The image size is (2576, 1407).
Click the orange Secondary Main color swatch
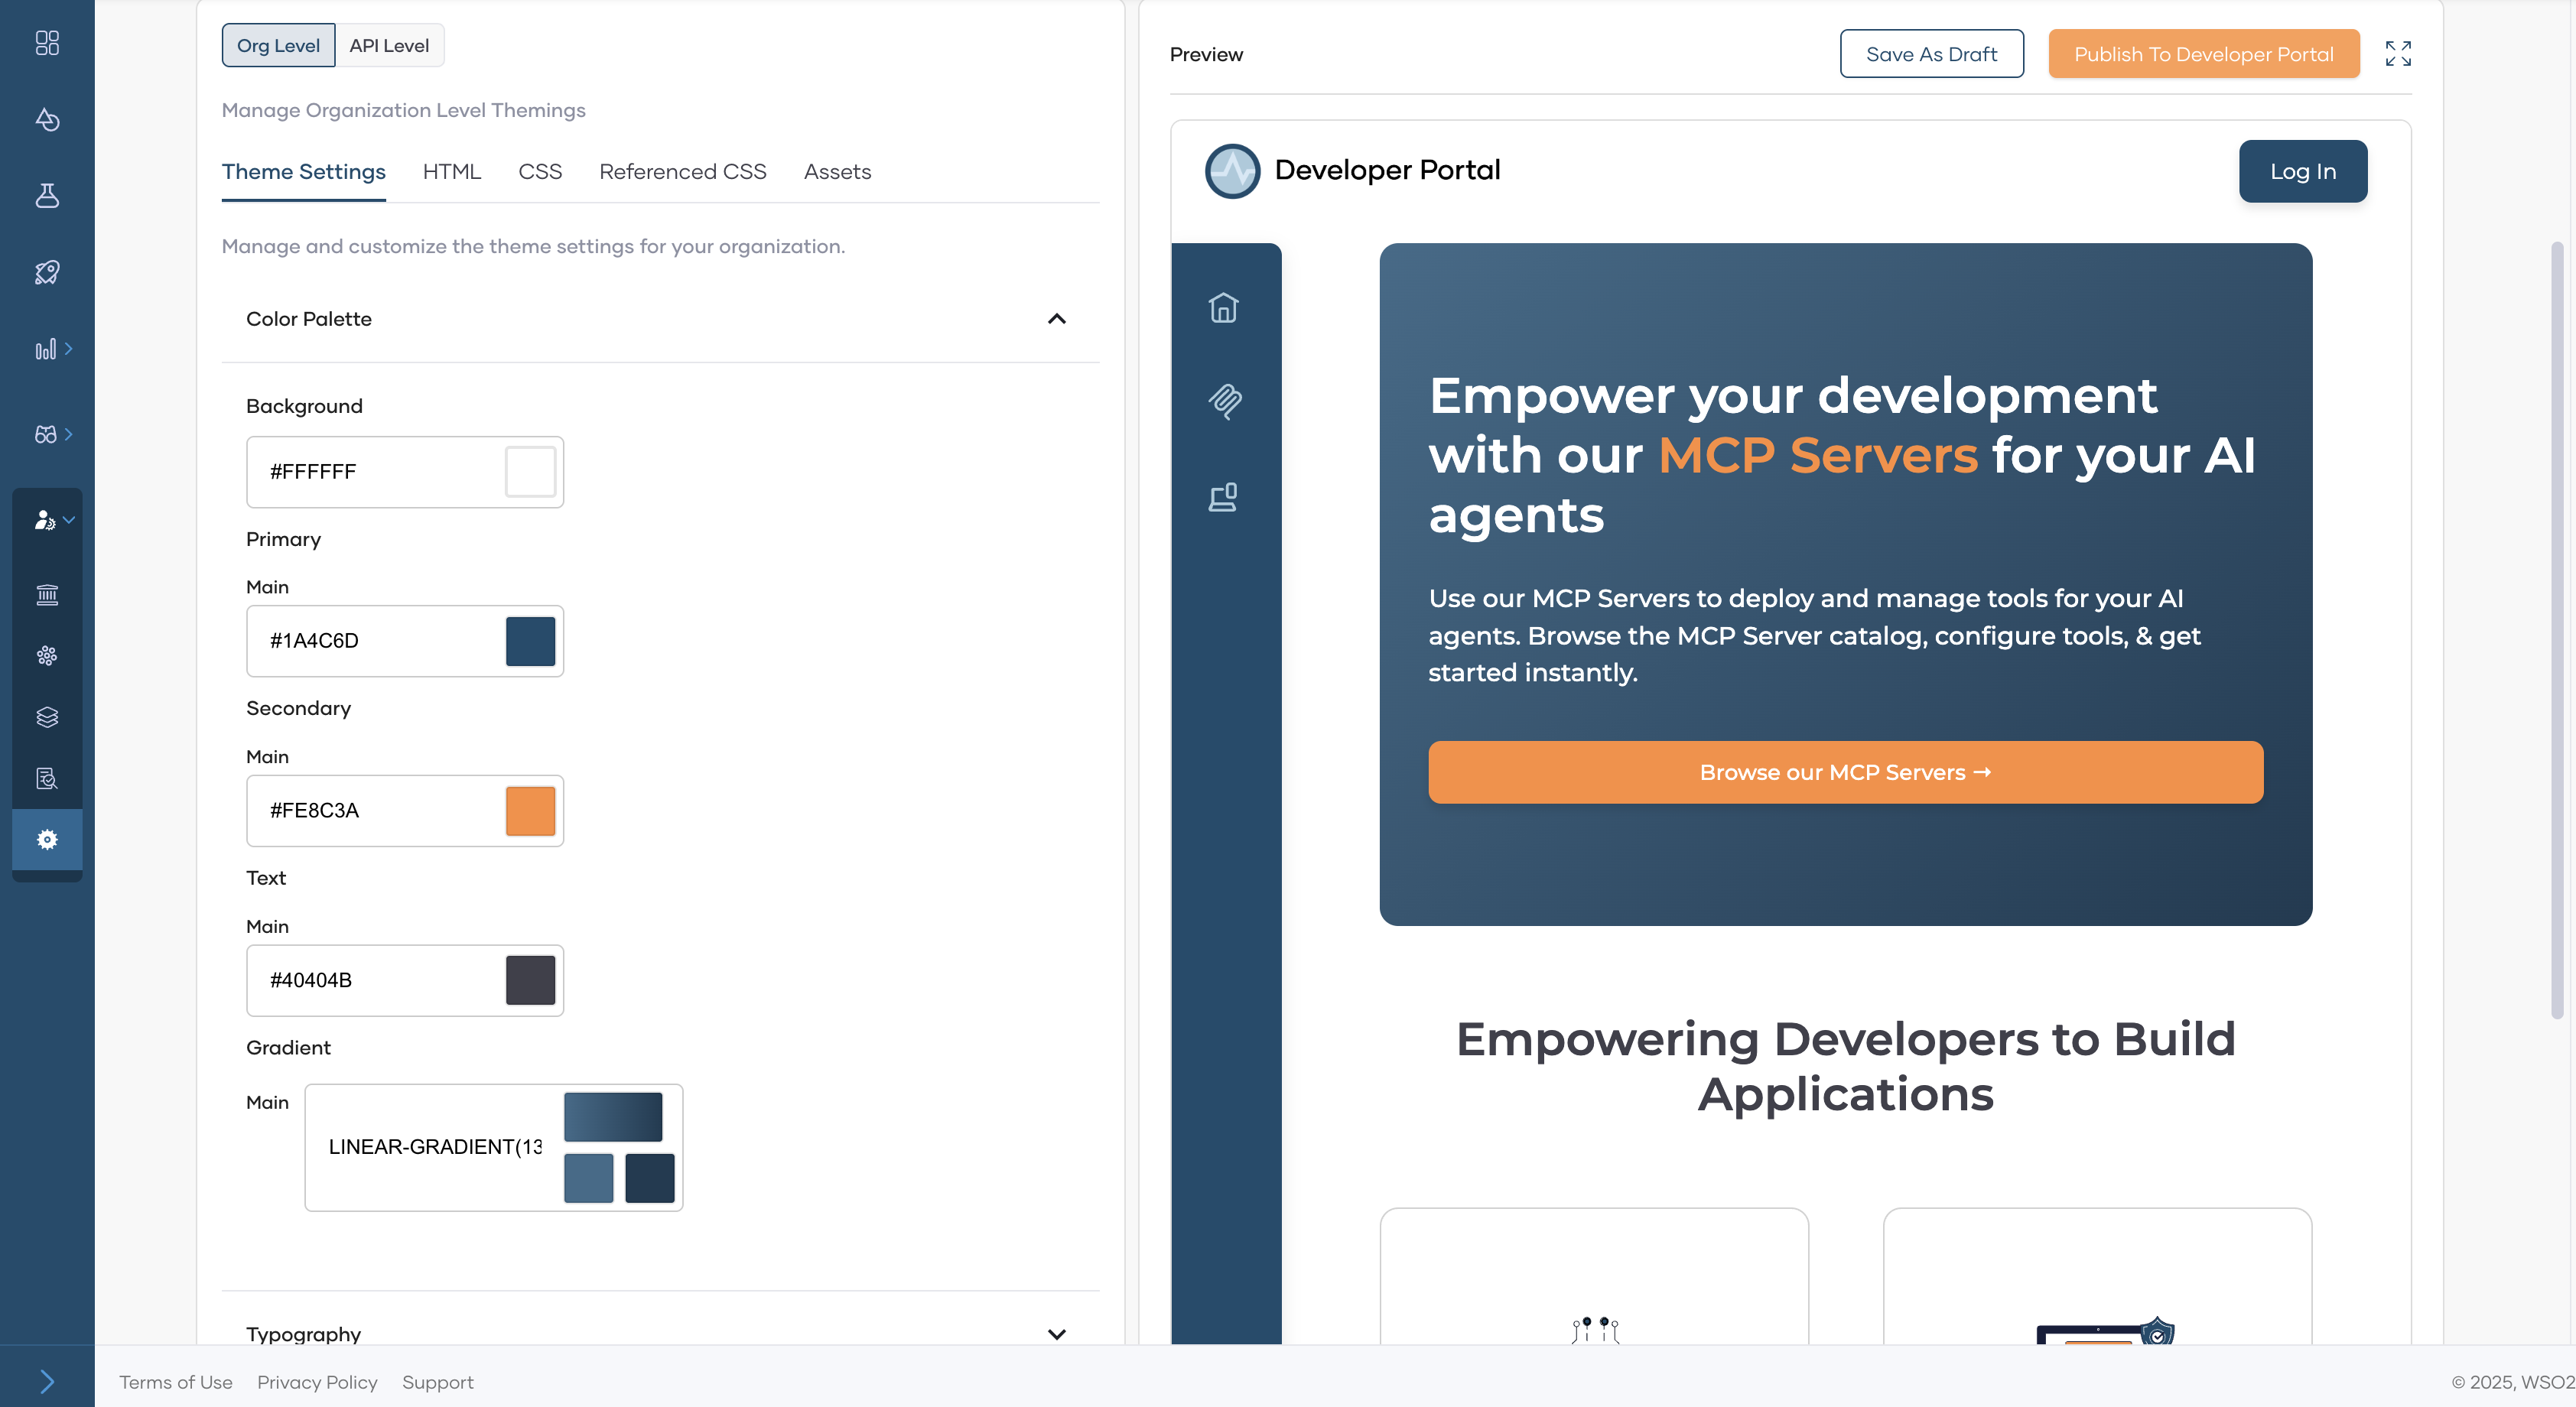(531, 811)
